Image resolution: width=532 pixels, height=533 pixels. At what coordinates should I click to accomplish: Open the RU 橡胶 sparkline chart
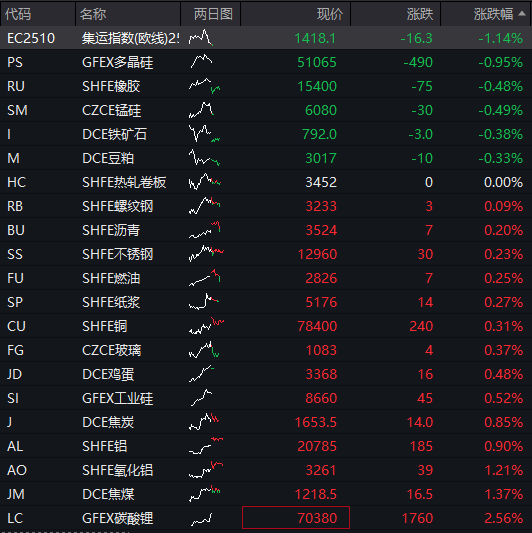click(x=205, y=86)
